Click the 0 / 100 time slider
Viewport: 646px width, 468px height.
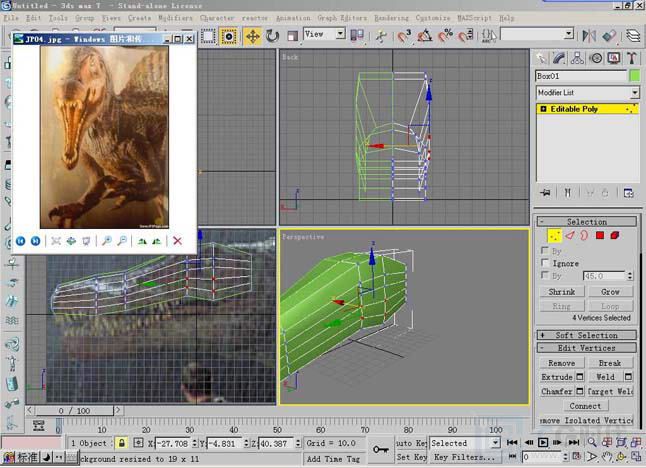pos(74,411)
